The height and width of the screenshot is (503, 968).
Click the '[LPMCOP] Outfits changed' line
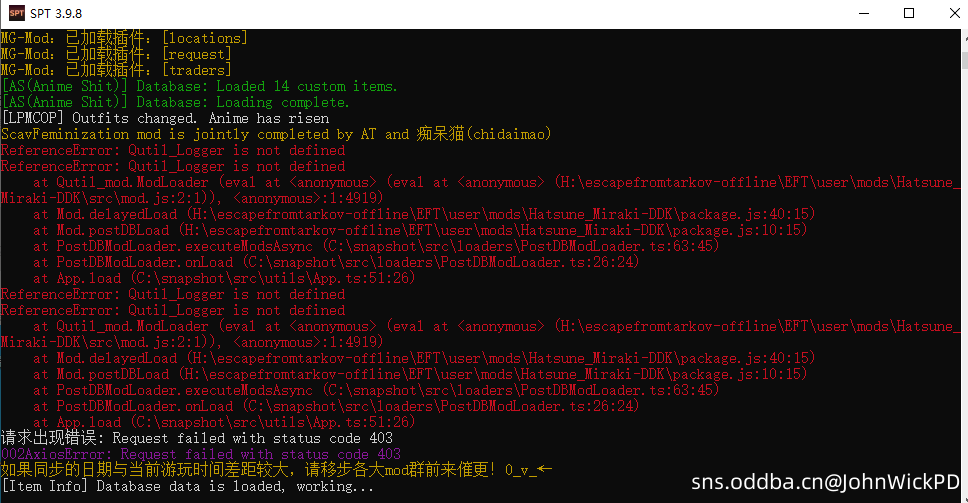pos(165,118)
